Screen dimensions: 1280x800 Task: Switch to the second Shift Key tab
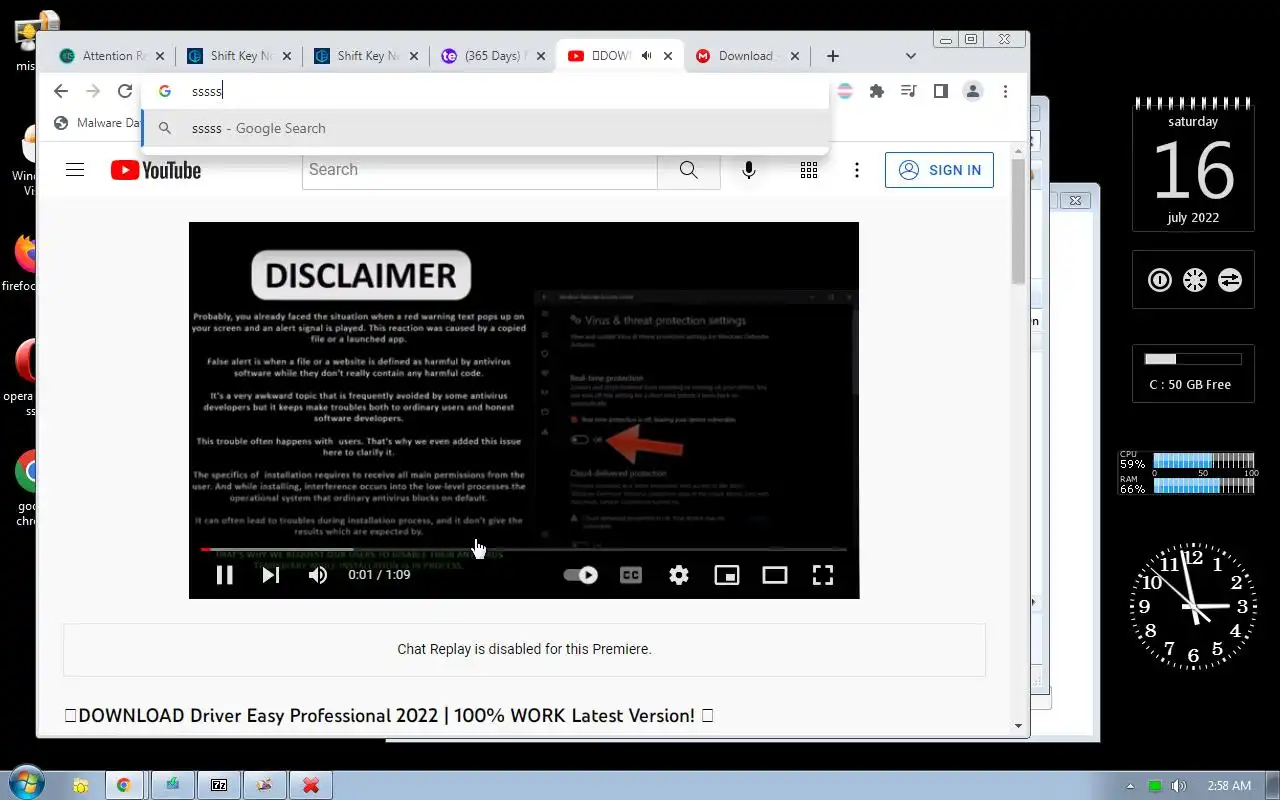[367, 56]
